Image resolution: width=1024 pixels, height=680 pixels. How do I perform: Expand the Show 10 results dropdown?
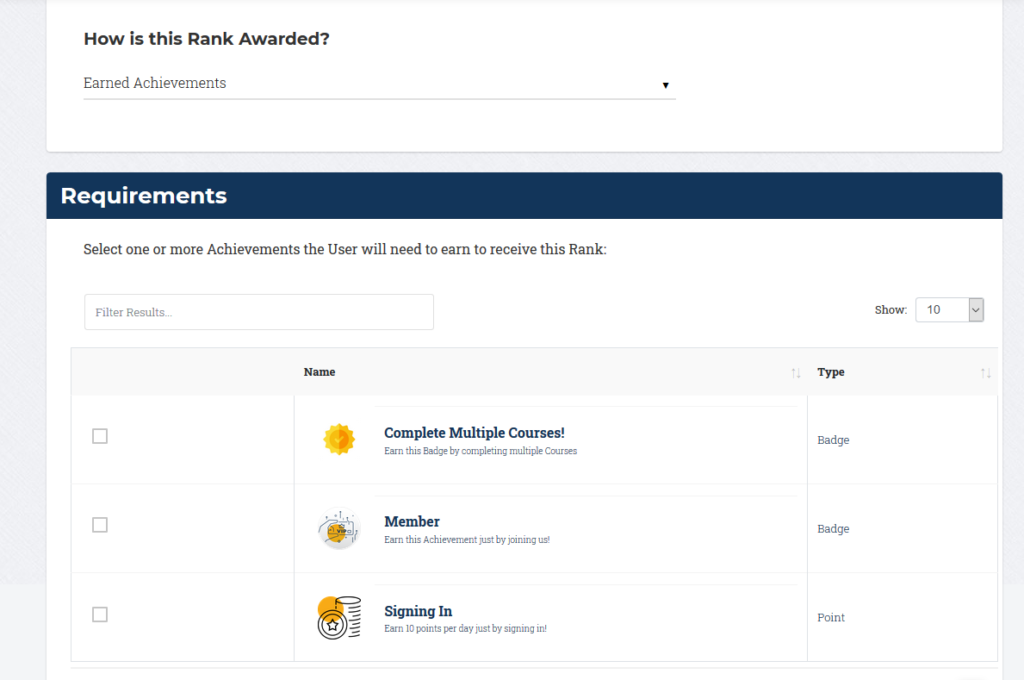(950, 310)
